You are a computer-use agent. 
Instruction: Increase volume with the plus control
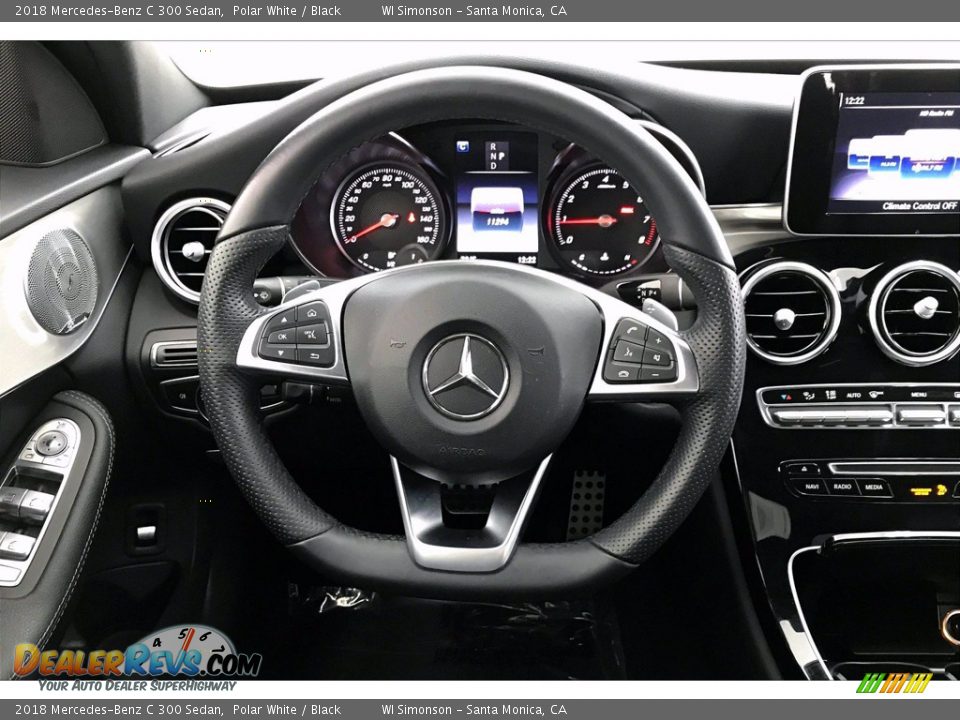tap(658, 341)
